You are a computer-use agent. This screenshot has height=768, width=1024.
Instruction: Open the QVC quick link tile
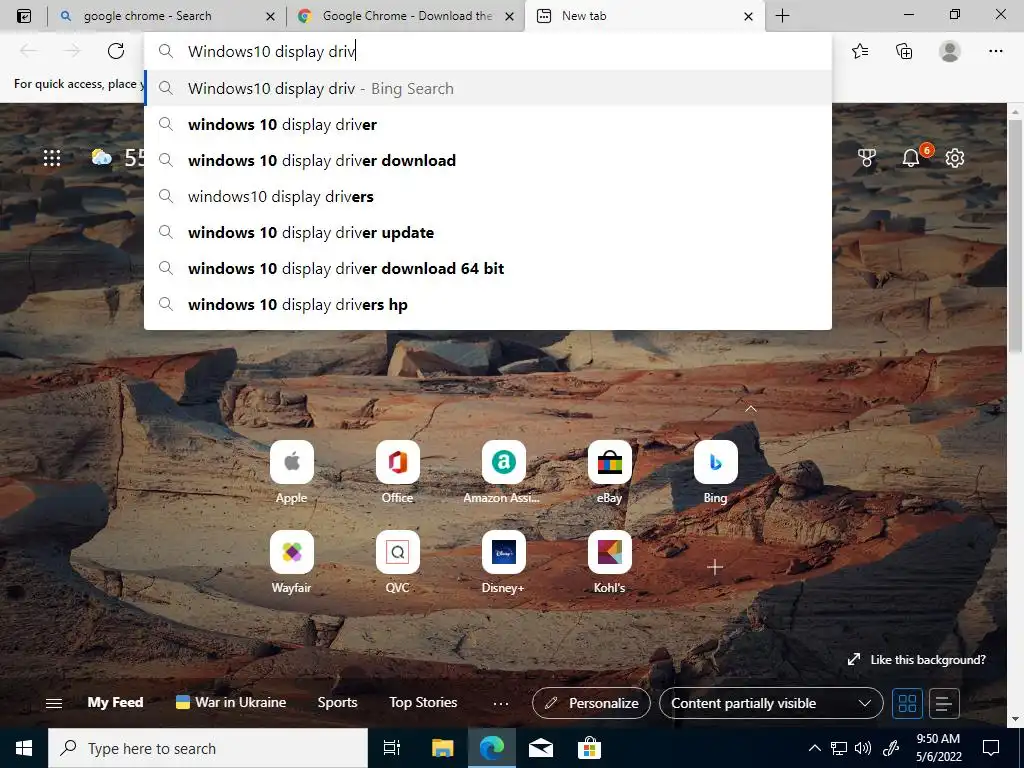[398, 552]
